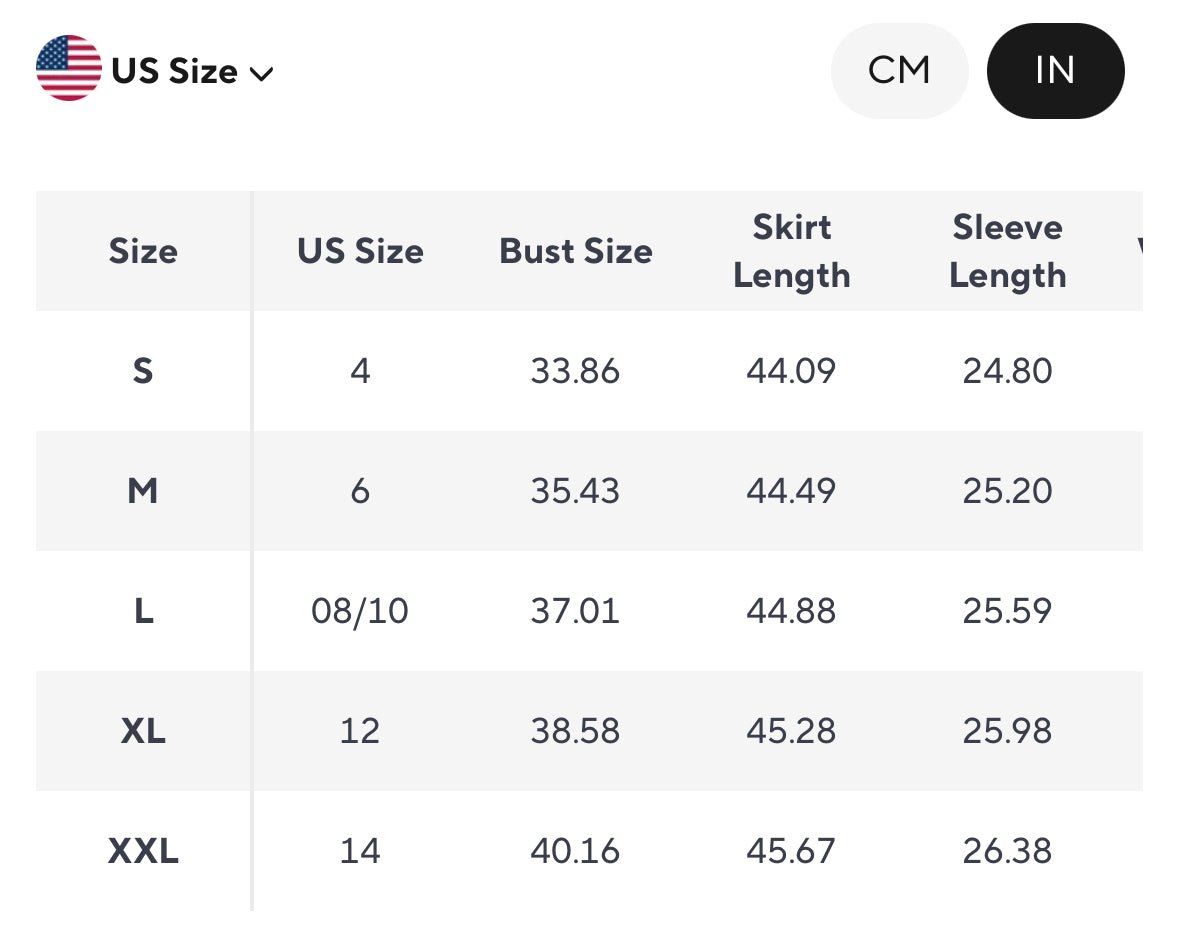Select the XL size row label
The width and height of the screenshot is (1179, 925).
click(143, 731)
